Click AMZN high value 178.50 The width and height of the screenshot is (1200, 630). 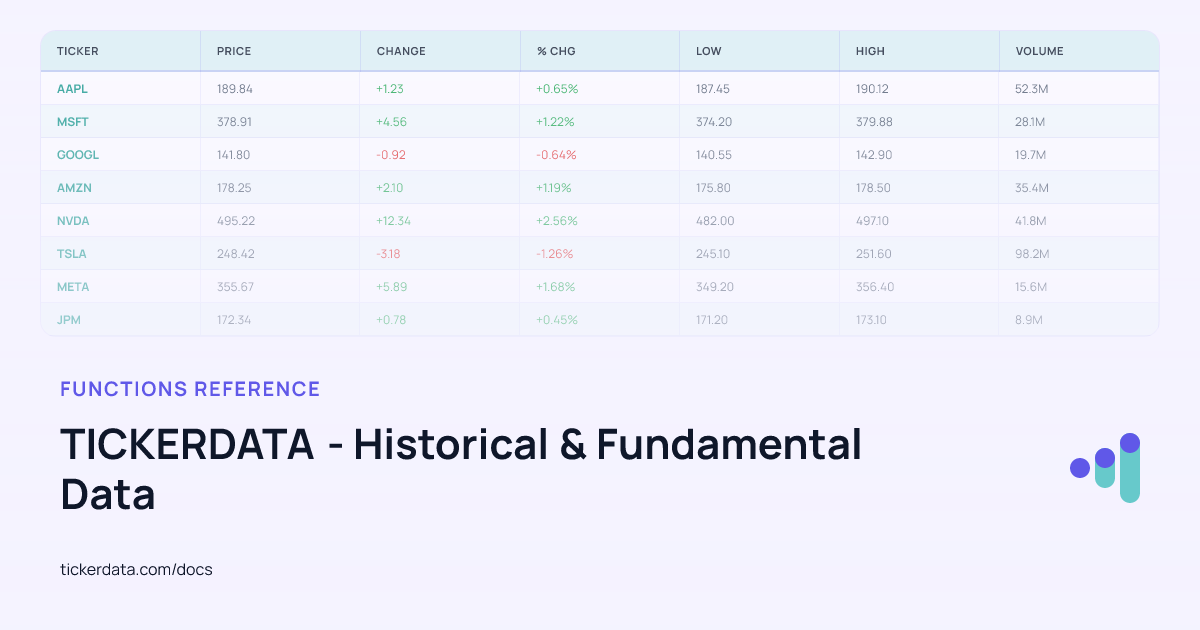point(874,187)
